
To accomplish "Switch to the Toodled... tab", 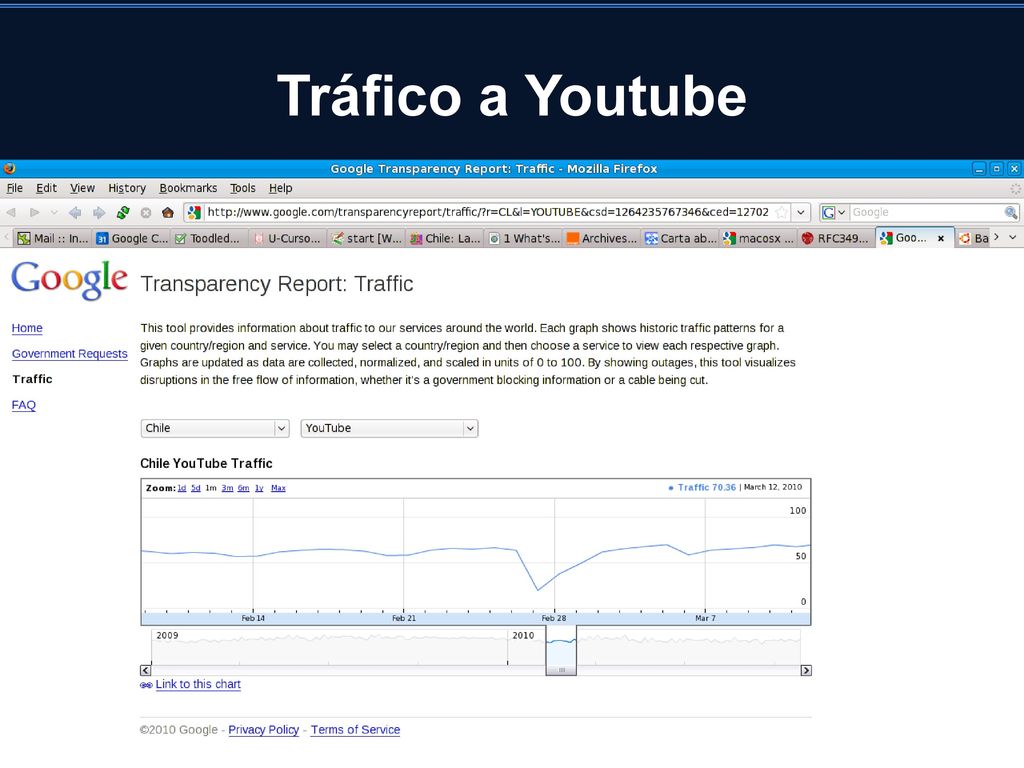I will pyautogui.click(x=210, y=238).
